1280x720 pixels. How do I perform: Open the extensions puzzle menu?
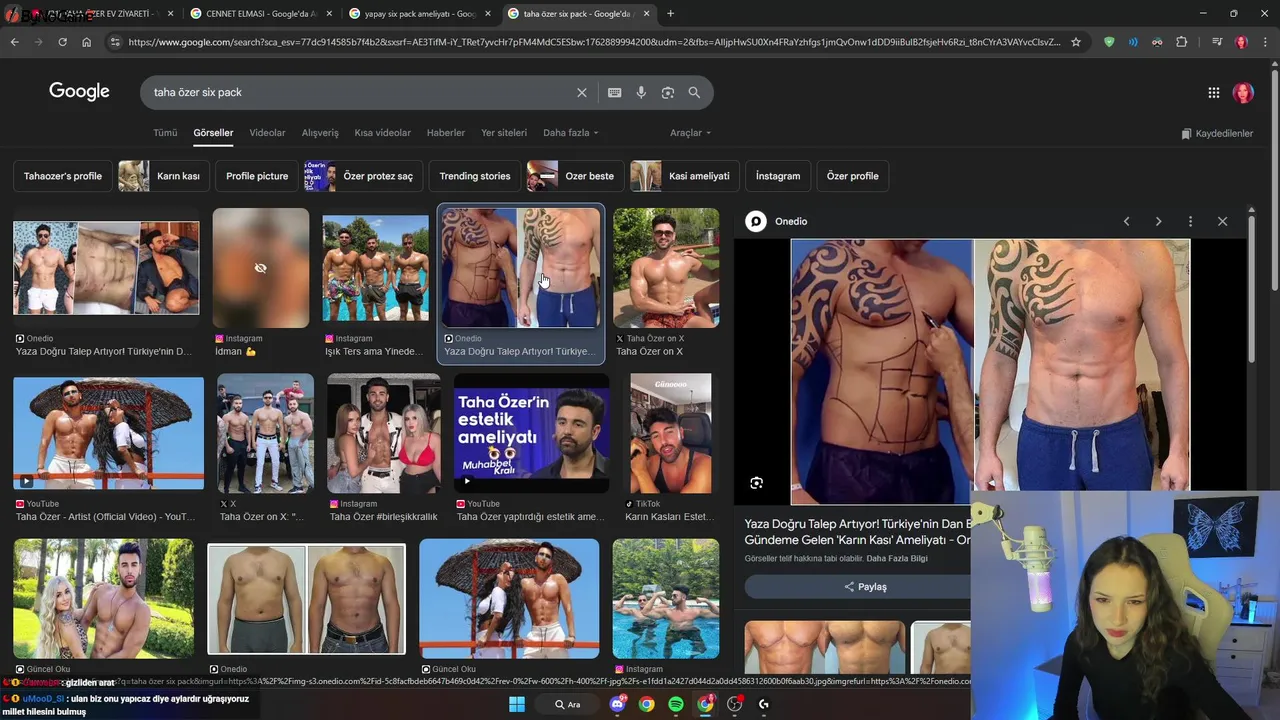(x=1182, y=42)
